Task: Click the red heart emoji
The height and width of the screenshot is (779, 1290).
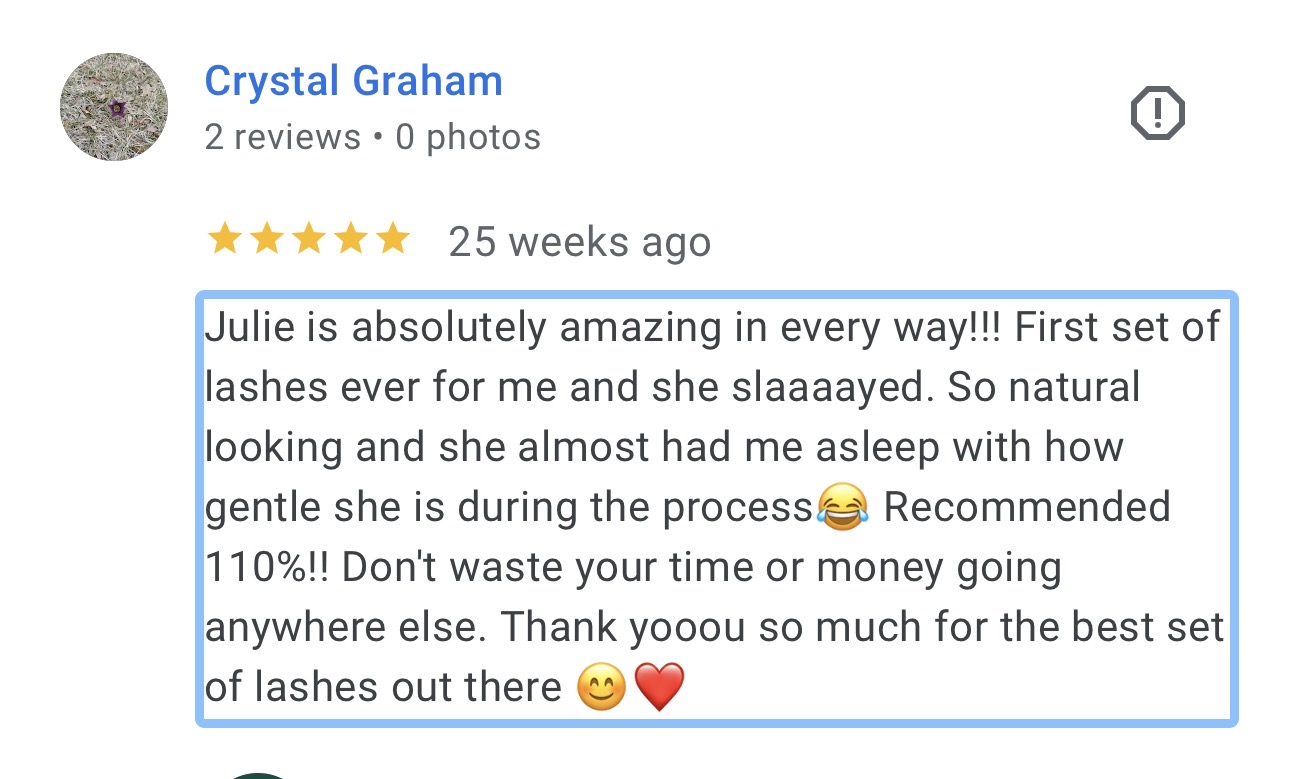Action: [x=659, y=688]
